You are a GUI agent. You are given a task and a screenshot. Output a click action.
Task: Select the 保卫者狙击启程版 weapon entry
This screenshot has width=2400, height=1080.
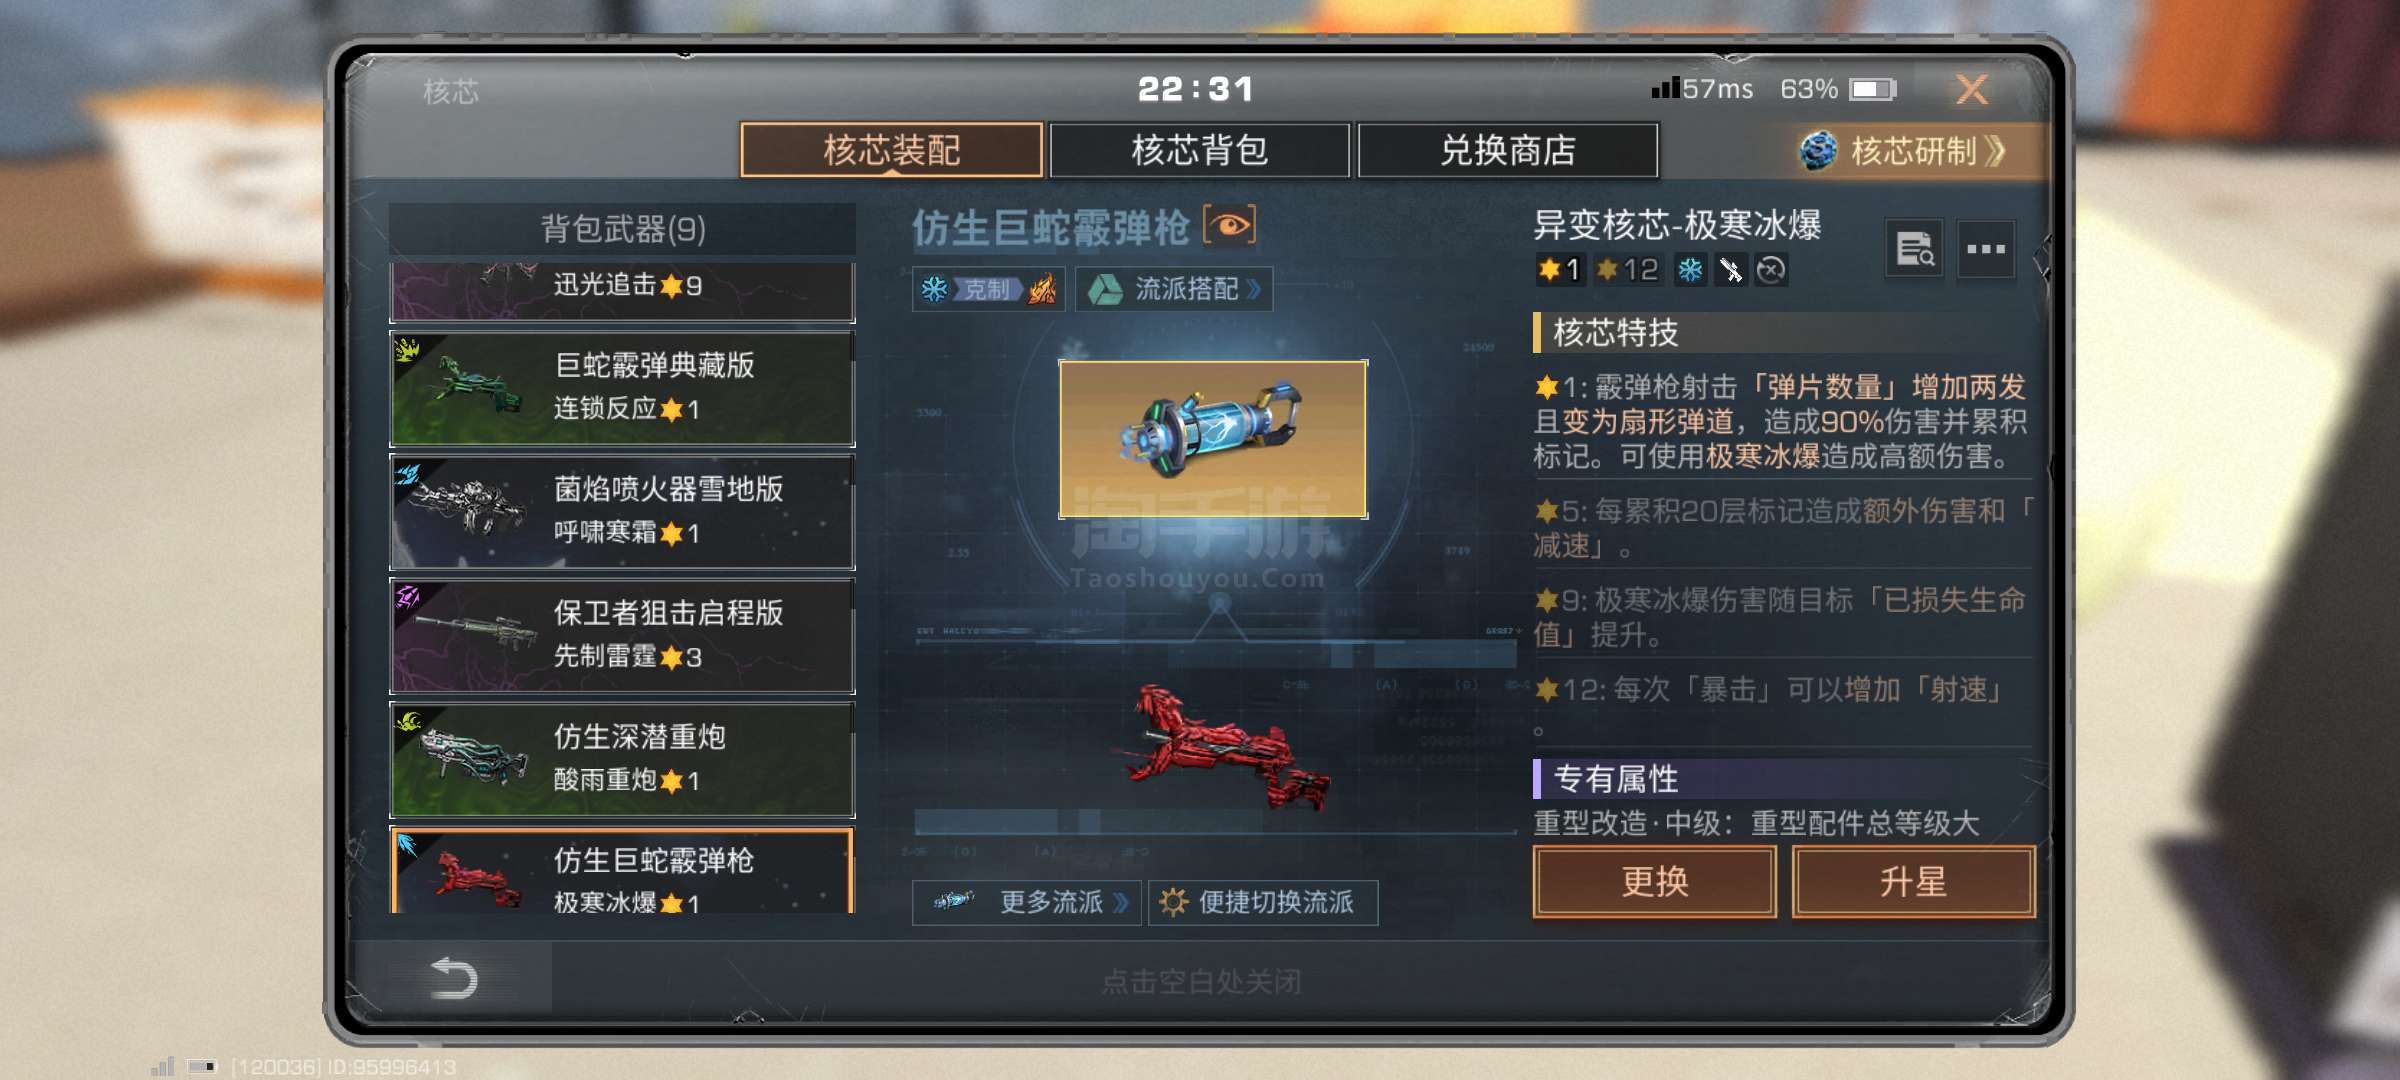click(622, 636)
